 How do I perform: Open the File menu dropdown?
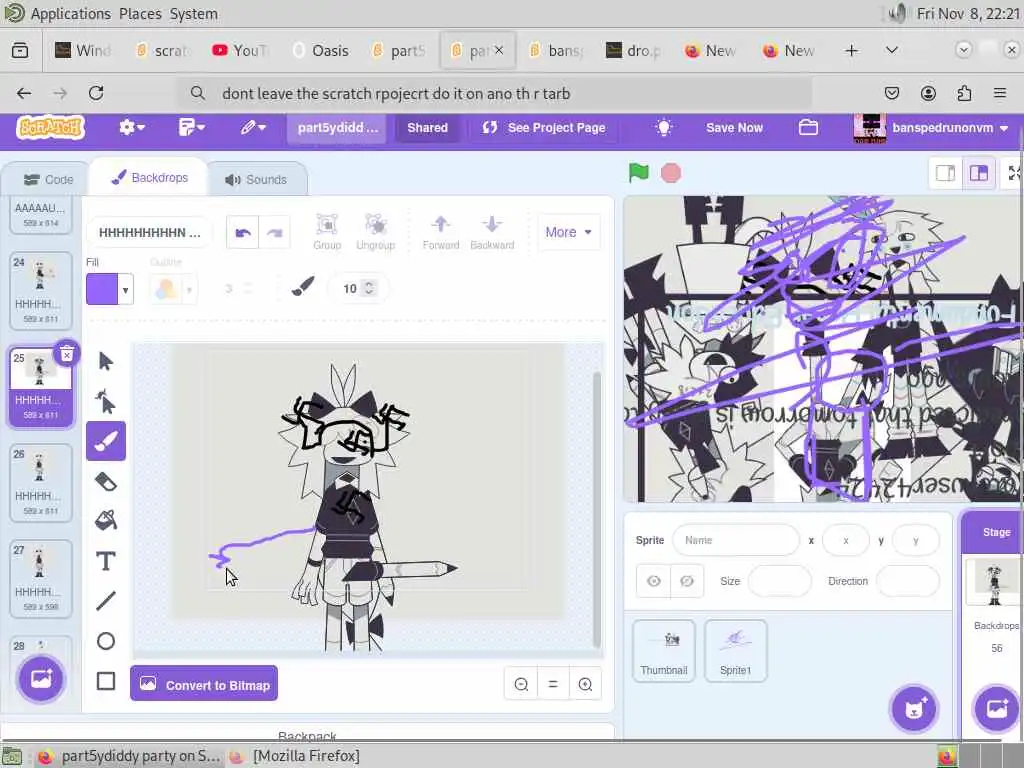[191, 127]
